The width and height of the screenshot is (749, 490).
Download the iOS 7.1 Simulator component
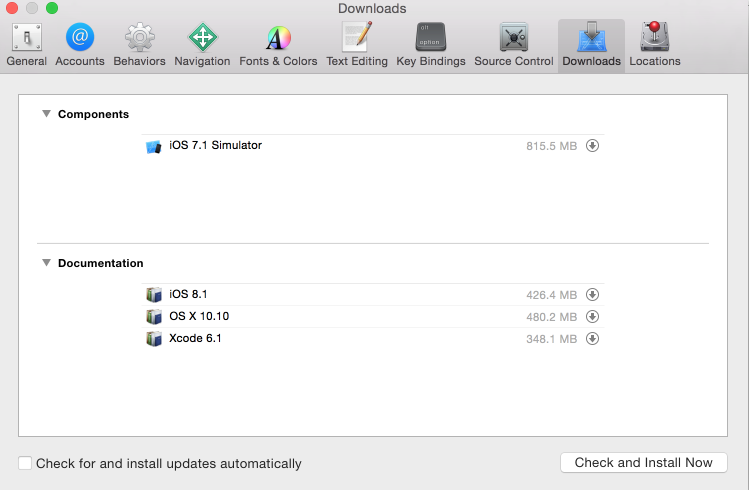point(592,146)
